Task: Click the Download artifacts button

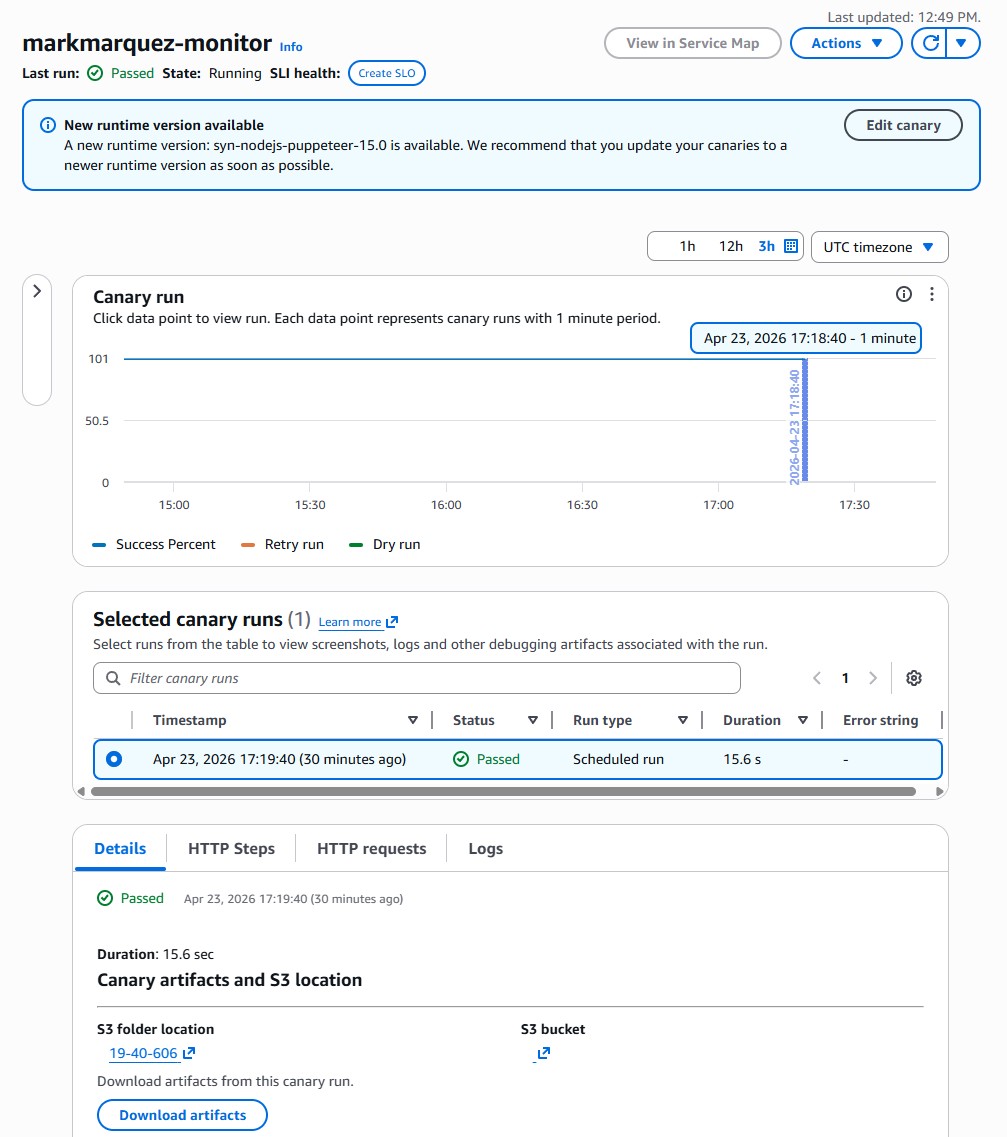Action: [182, 1115]
